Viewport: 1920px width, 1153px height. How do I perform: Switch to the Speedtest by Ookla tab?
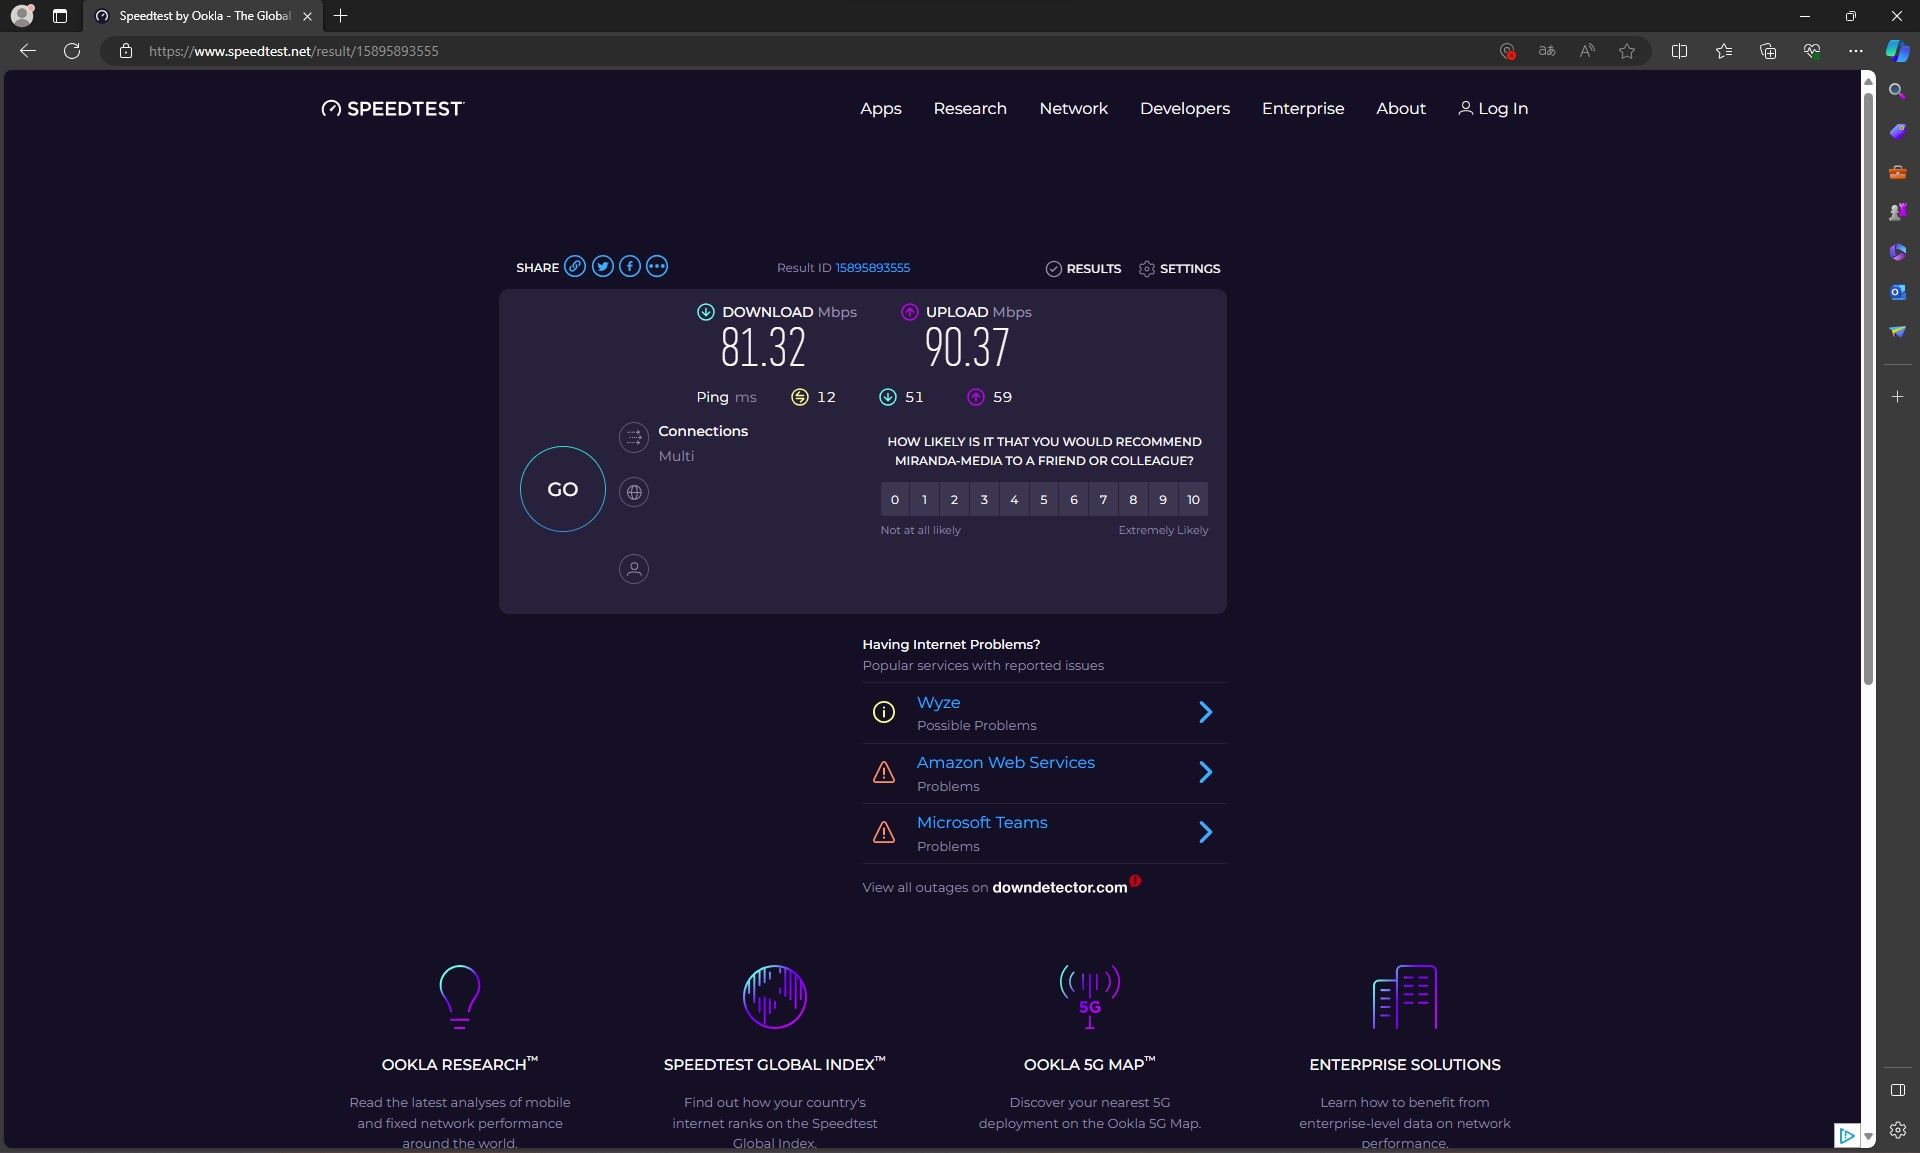tap(203, 16)
